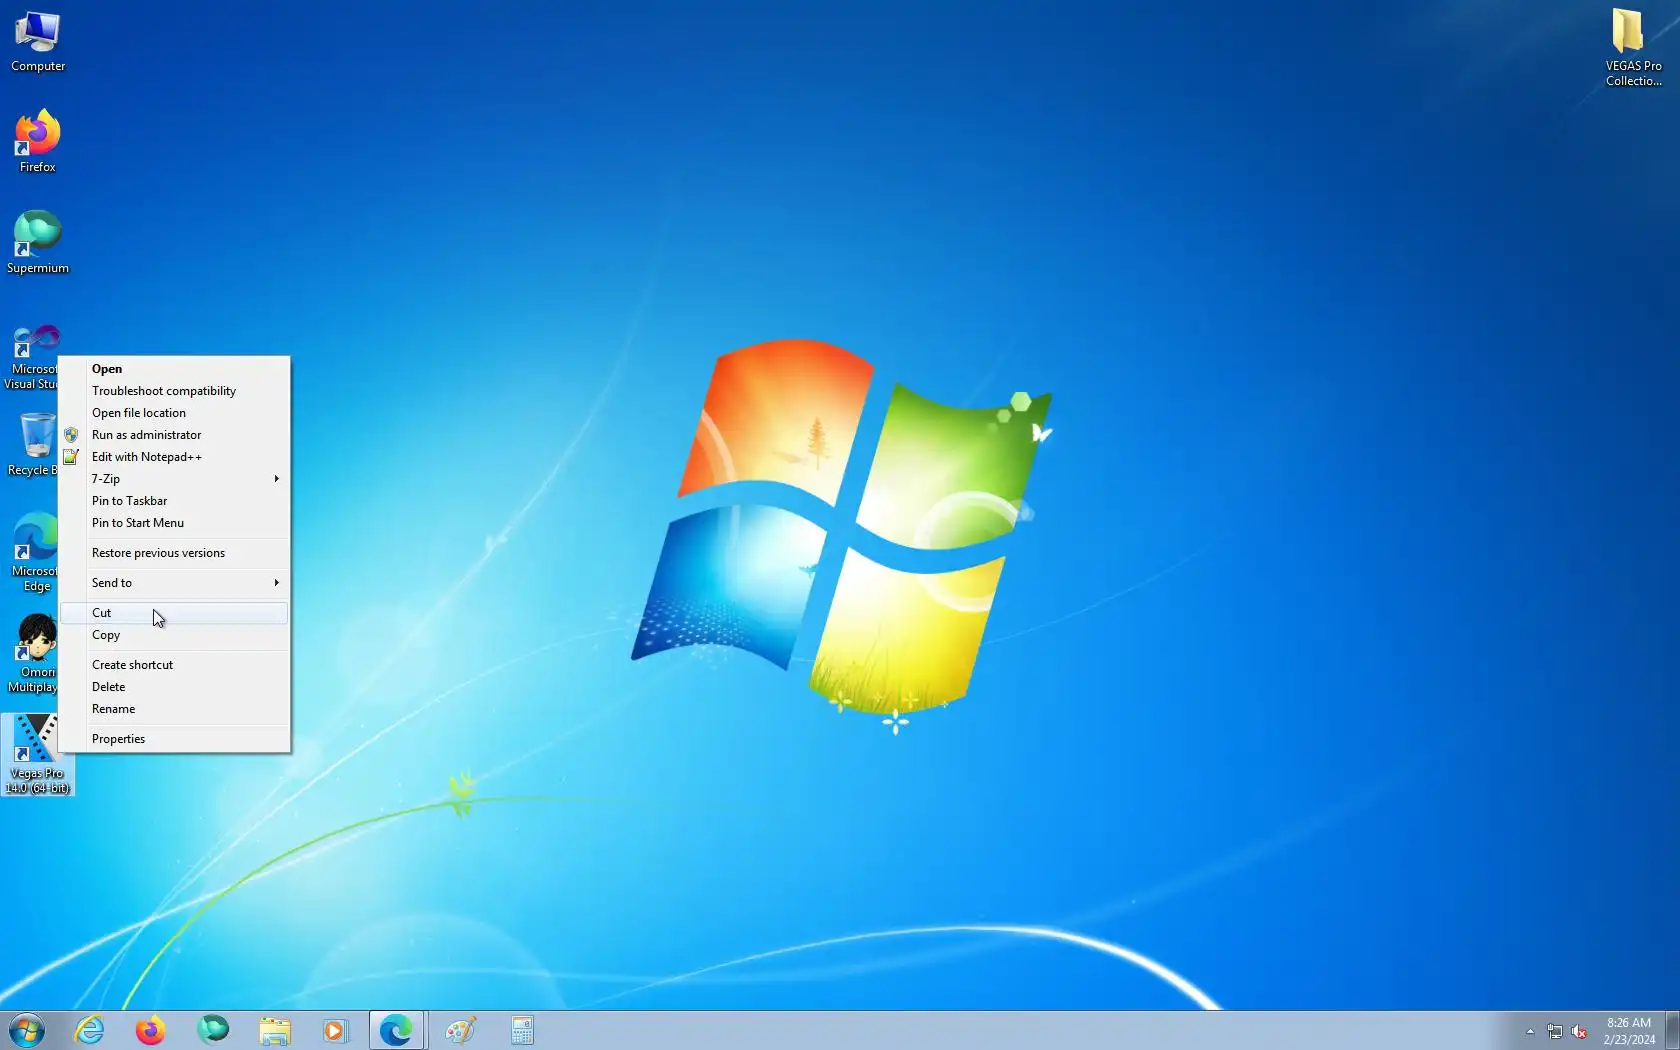Expand the Send to submenu
The width and height of the screenshot is (1680, 1050).
point(174,583)
